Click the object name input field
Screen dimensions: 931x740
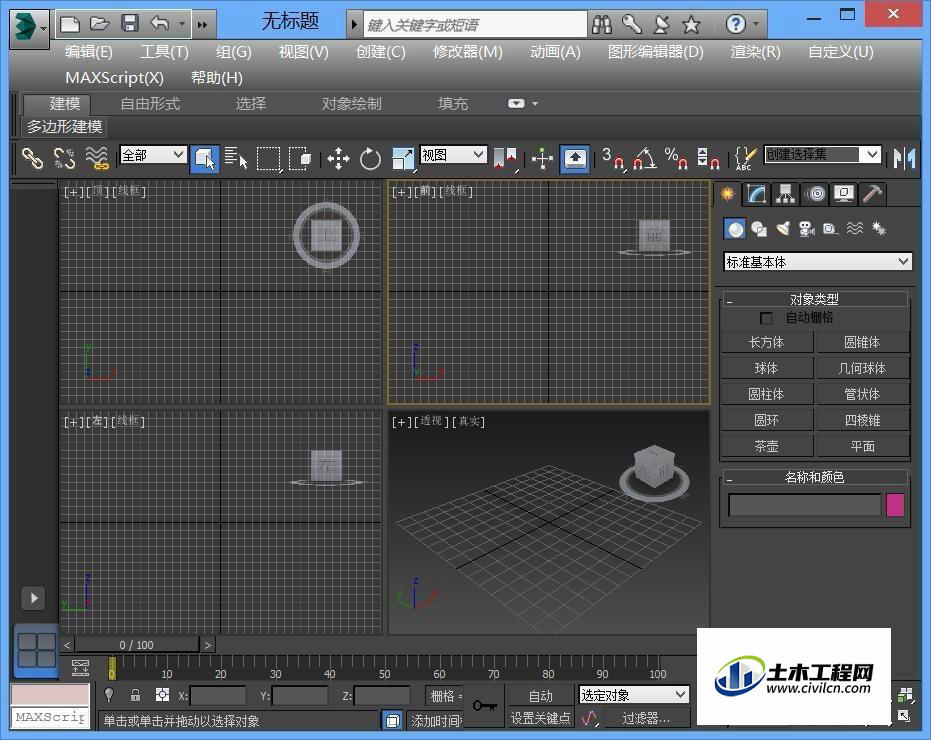[805, 505]
